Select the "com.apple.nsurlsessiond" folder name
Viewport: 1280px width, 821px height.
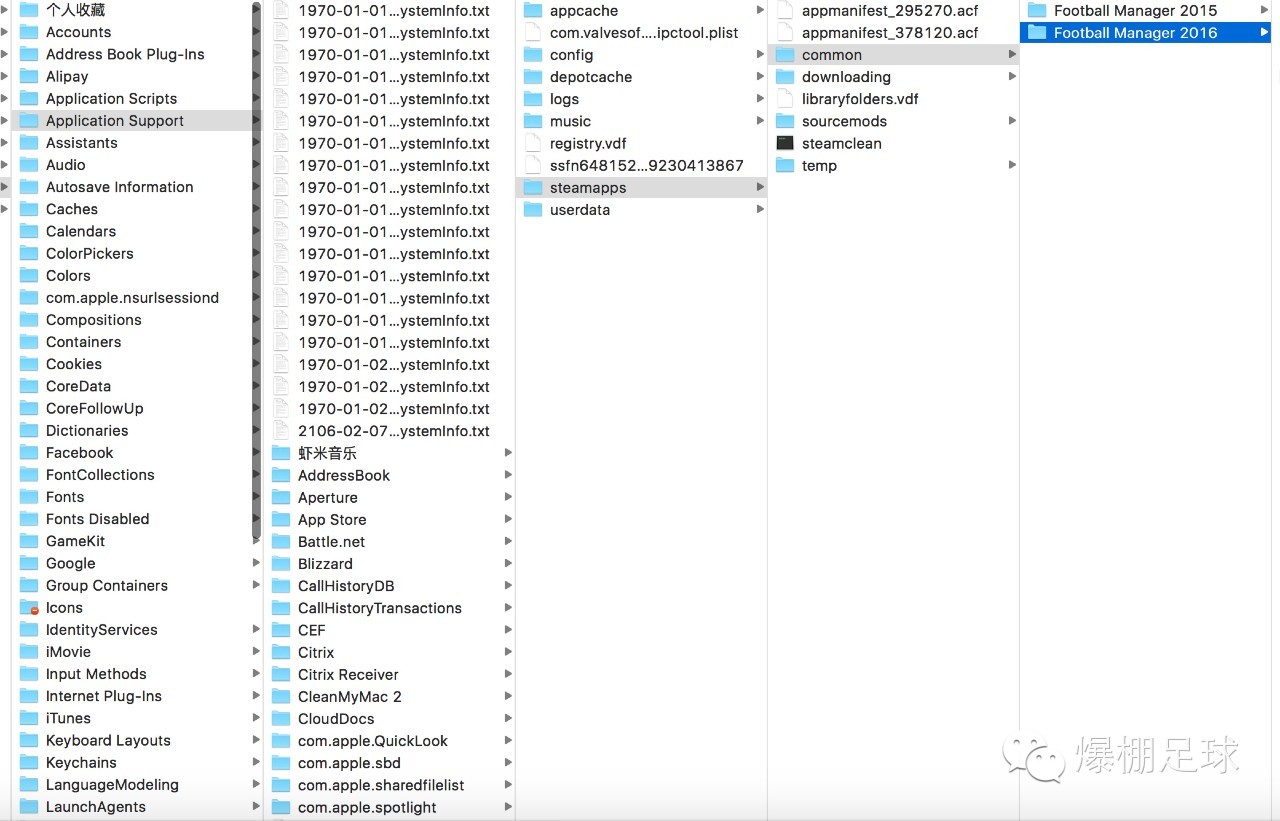132,298
